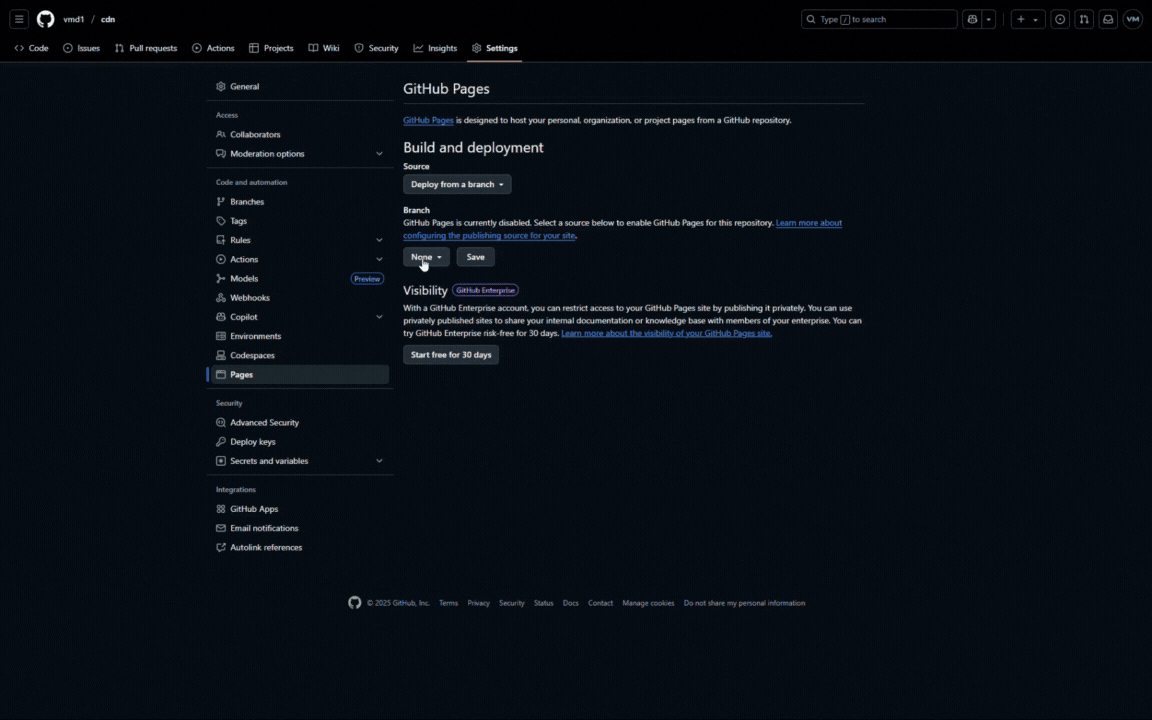Open the footer Security link

512,603
